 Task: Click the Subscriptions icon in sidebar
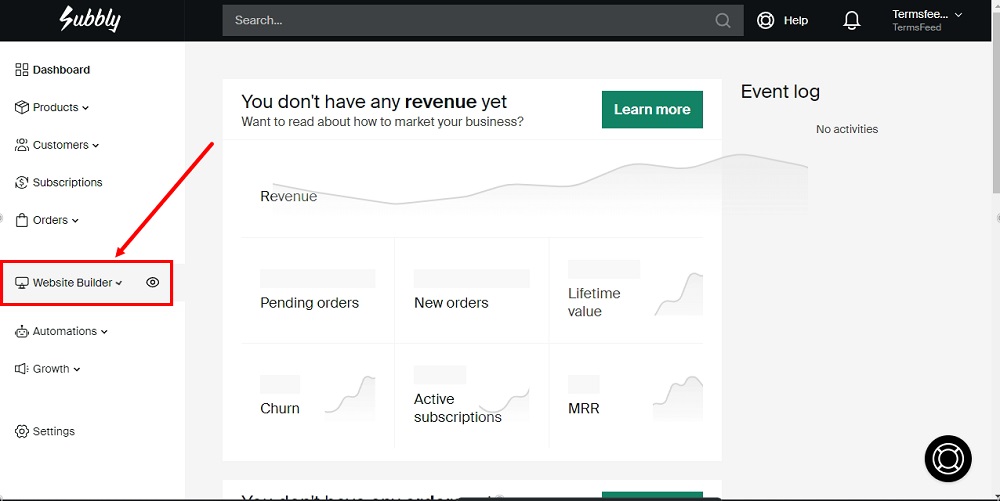[x=22, y=183]
